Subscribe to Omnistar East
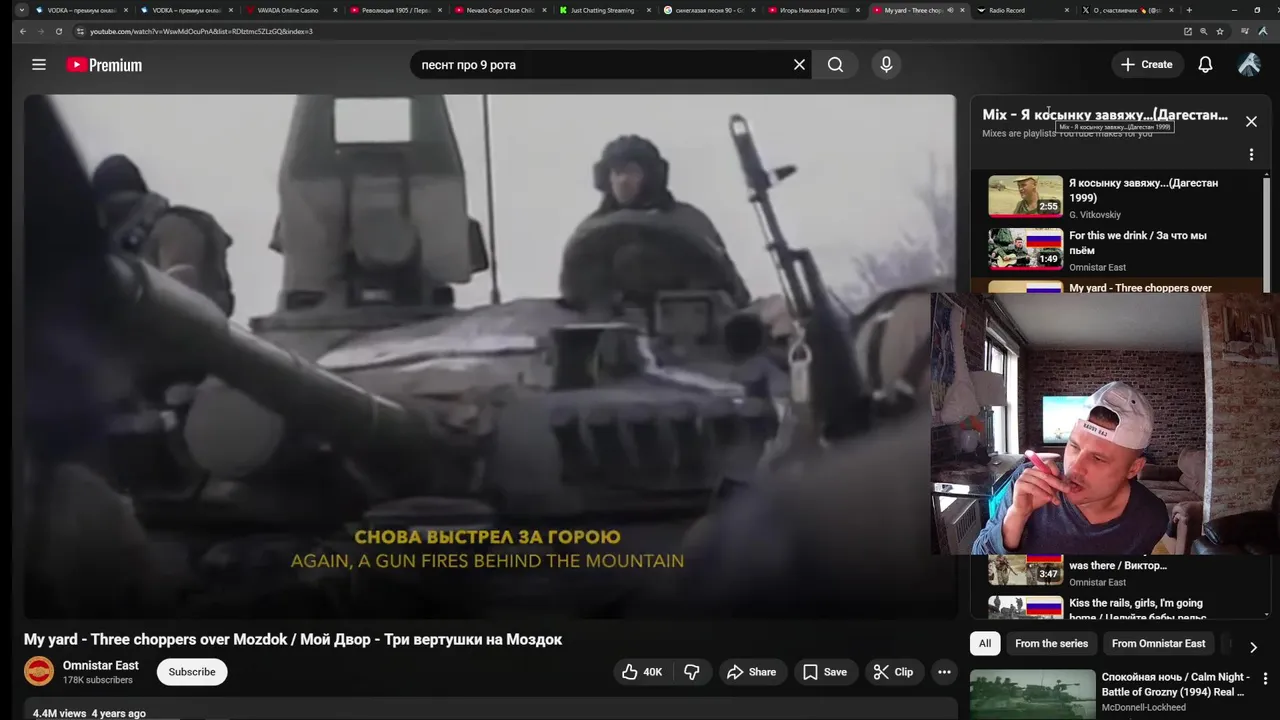 tap(192, 672)
